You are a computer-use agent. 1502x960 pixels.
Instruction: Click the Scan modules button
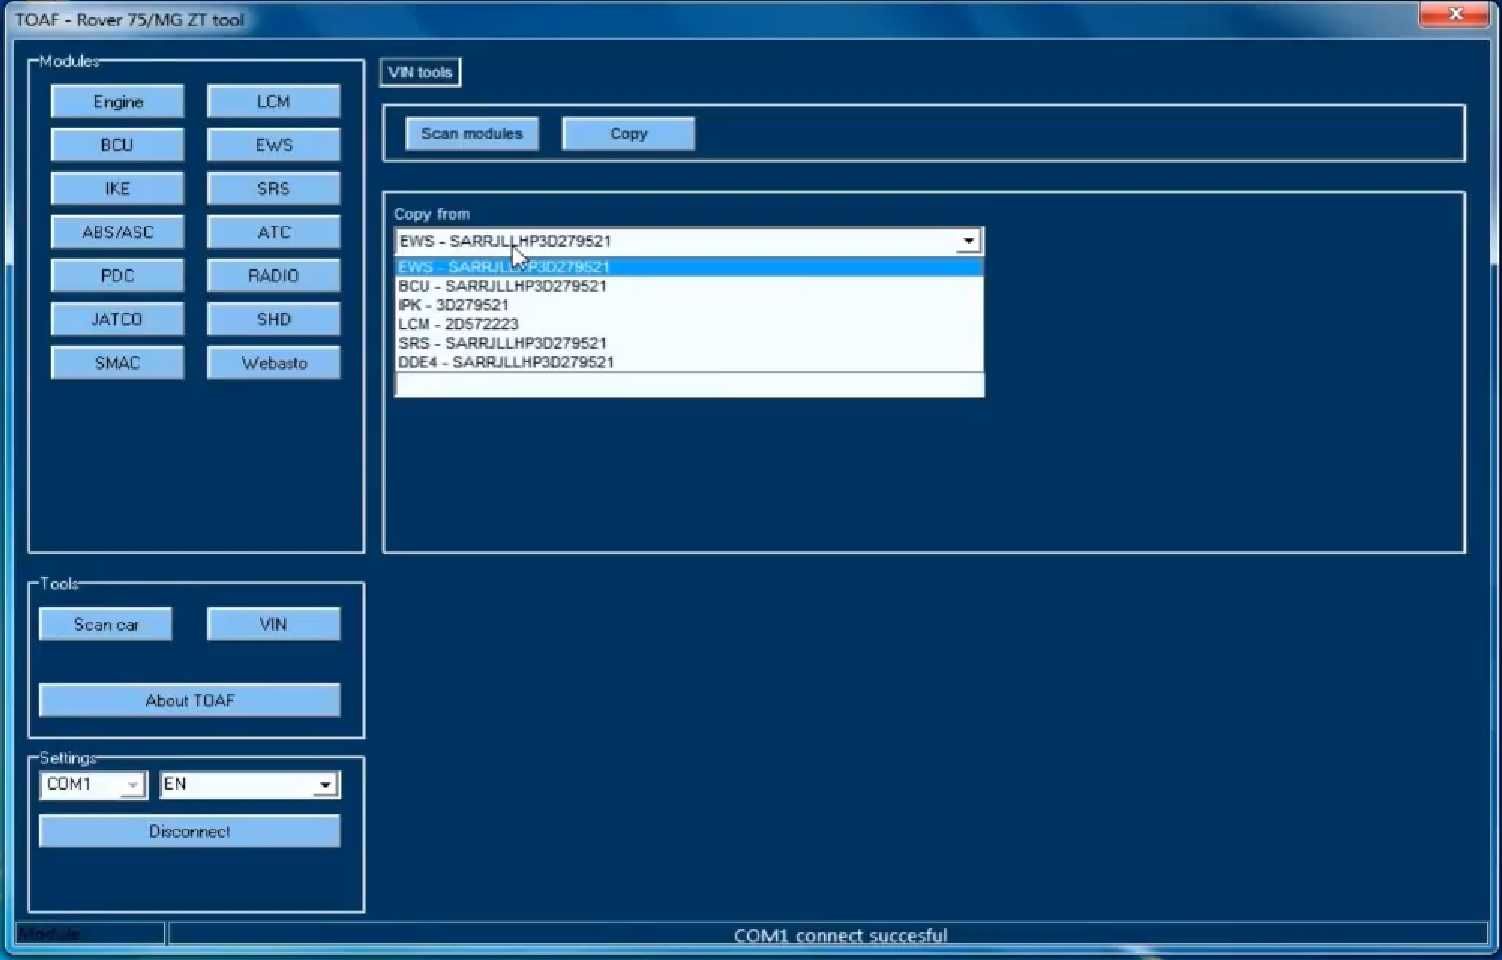click(472, 134)
